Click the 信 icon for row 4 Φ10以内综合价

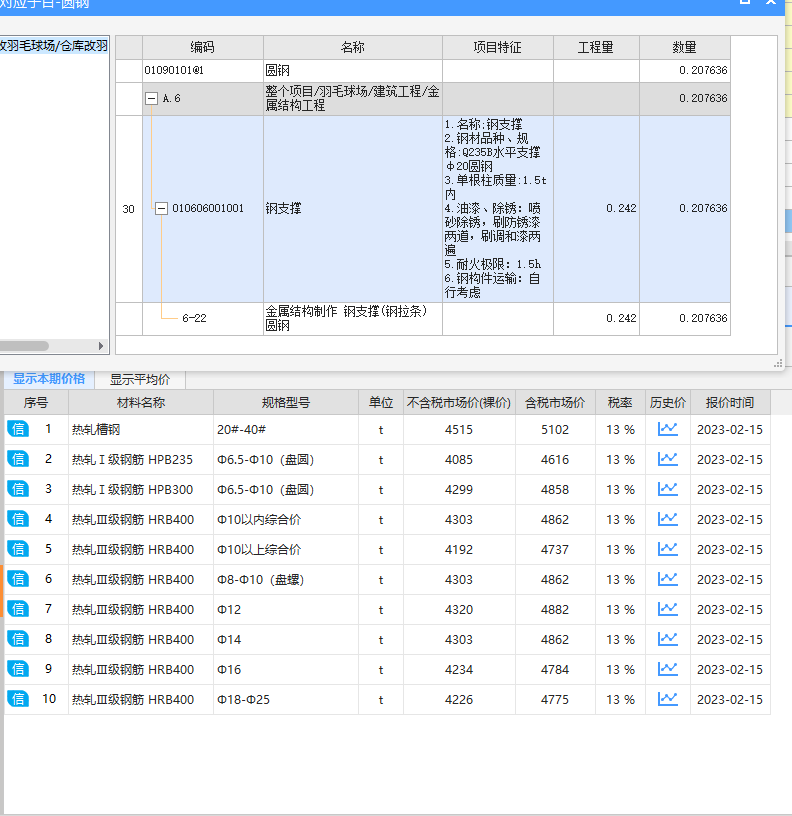[18, 519]
